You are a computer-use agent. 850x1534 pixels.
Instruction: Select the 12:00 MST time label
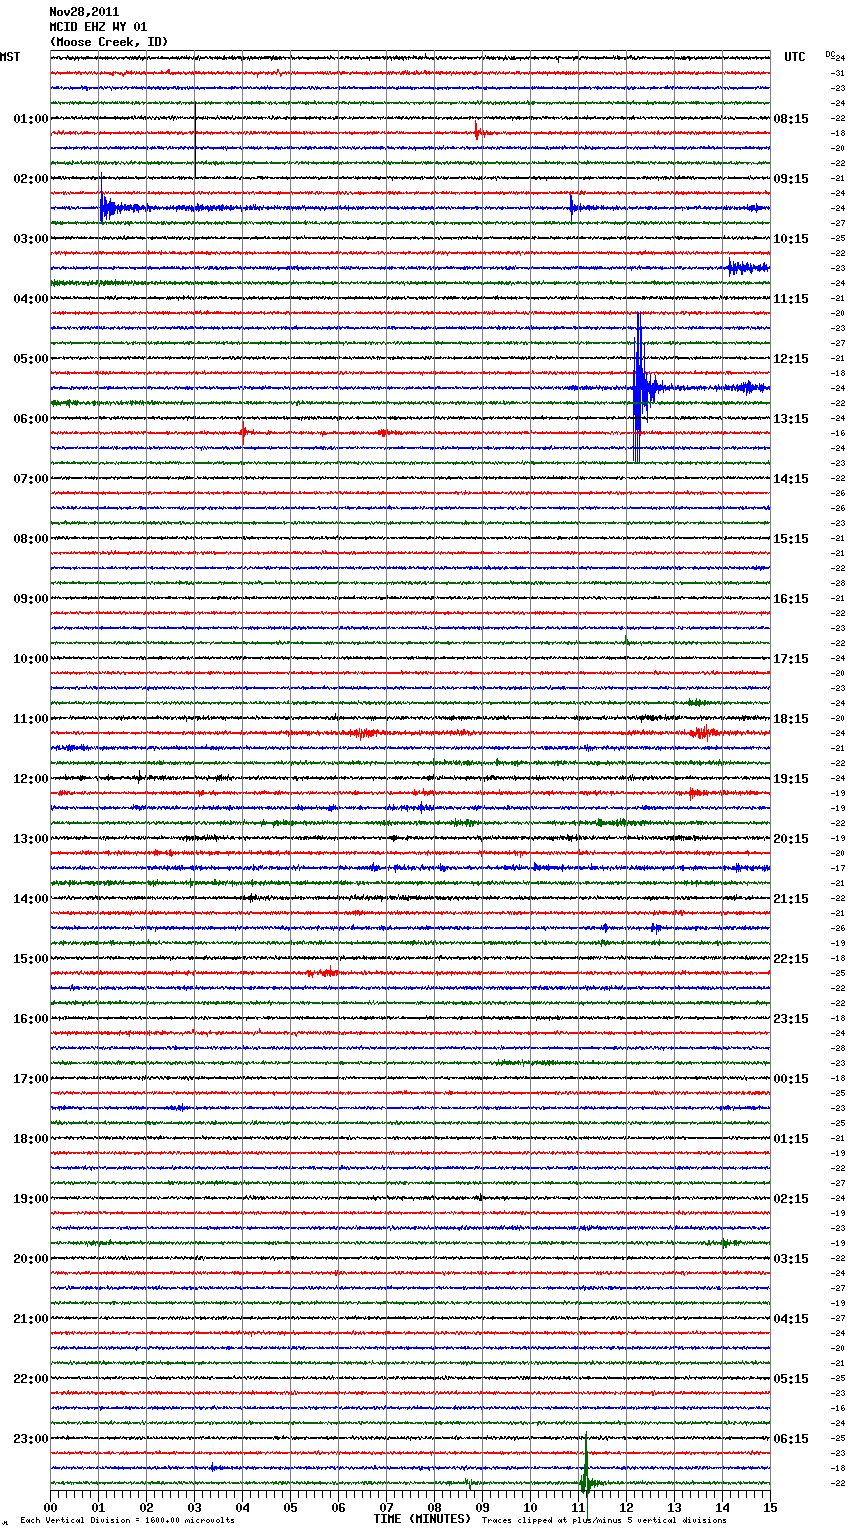[30, 779]
